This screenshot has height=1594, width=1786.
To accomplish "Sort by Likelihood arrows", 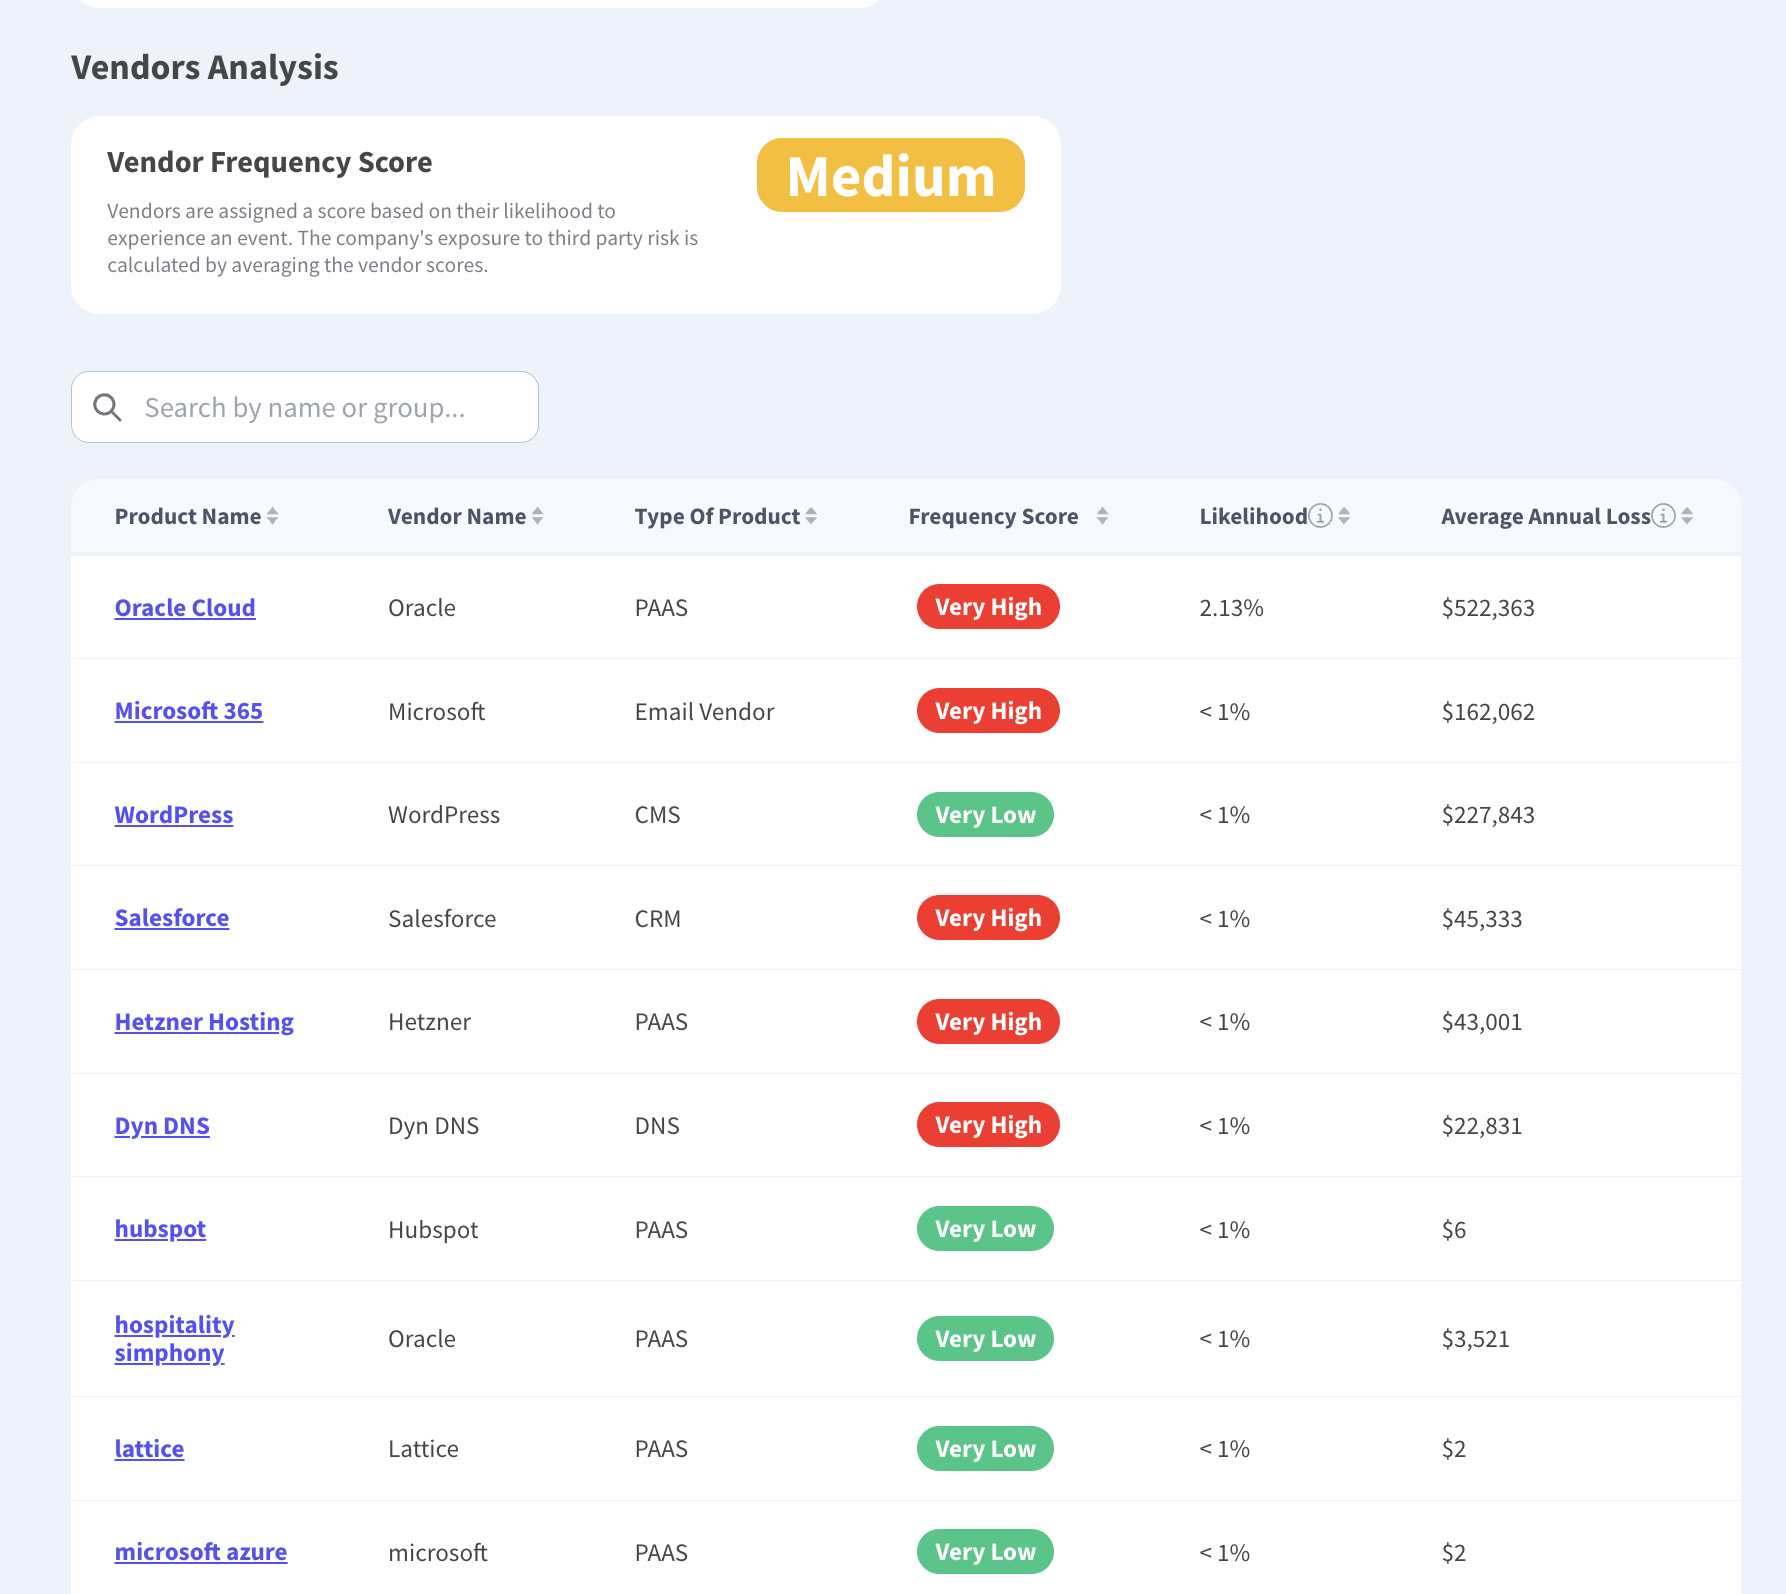I will click(1344, 516).
